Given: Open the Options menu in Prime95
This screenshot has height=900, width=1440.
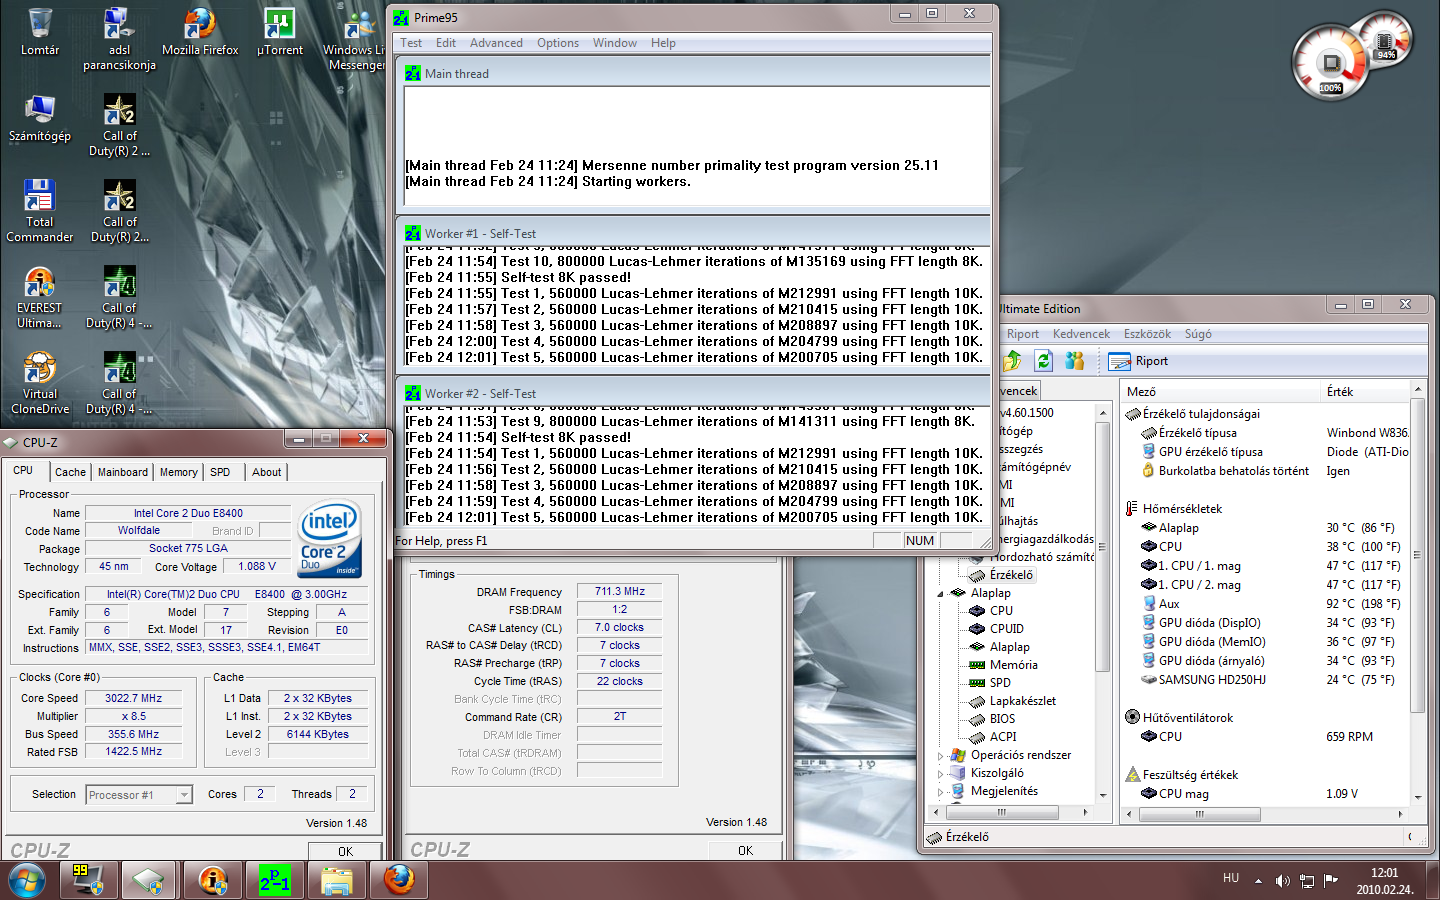Looking at the screenshot, I should pos(558,43).
